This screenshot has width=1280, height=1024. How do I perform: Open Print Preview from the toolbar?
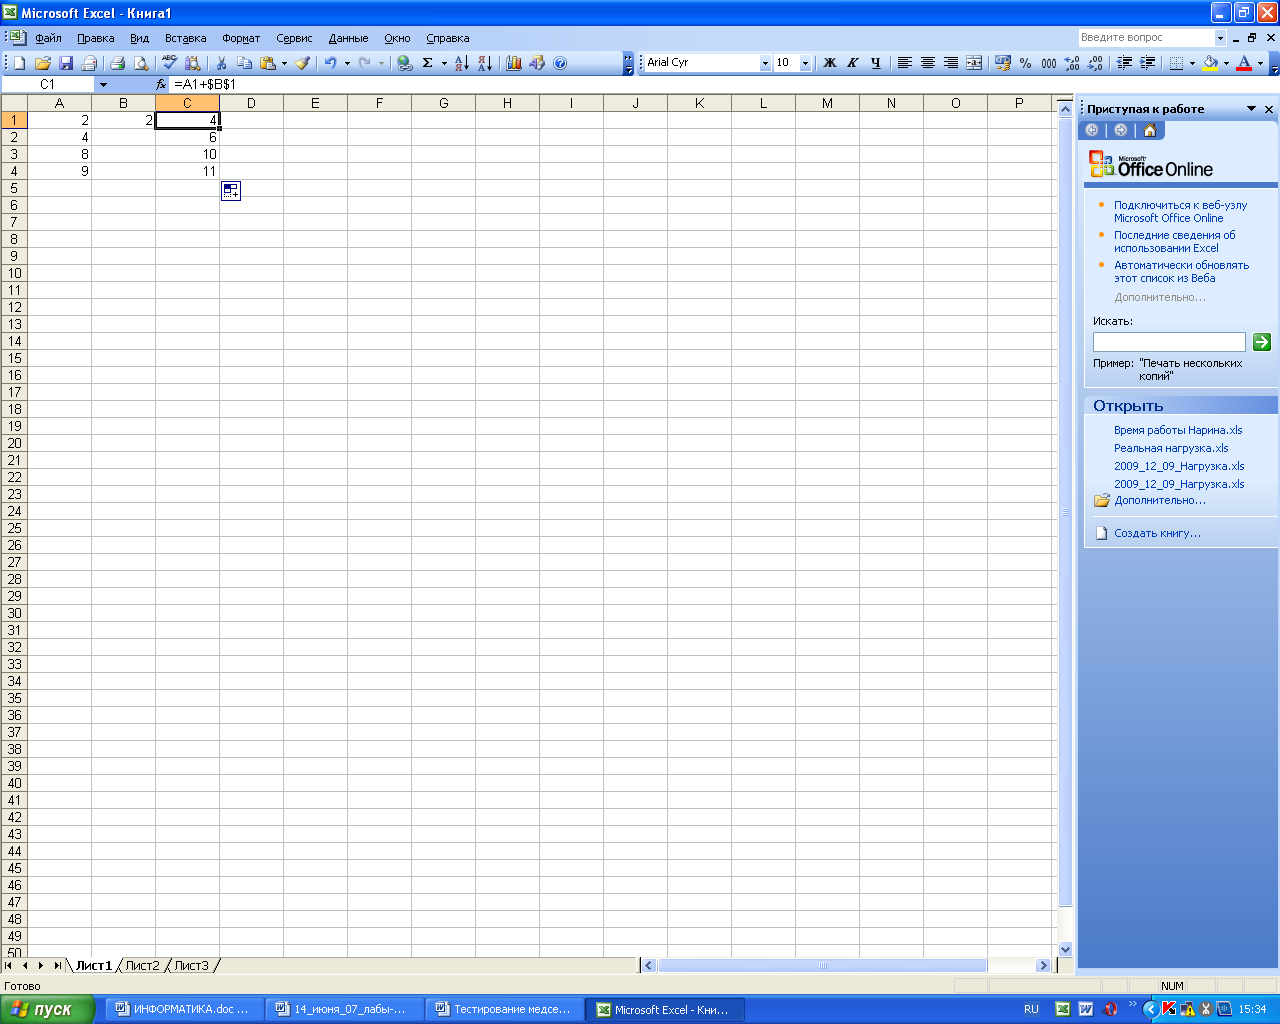(x=141, y=63)
